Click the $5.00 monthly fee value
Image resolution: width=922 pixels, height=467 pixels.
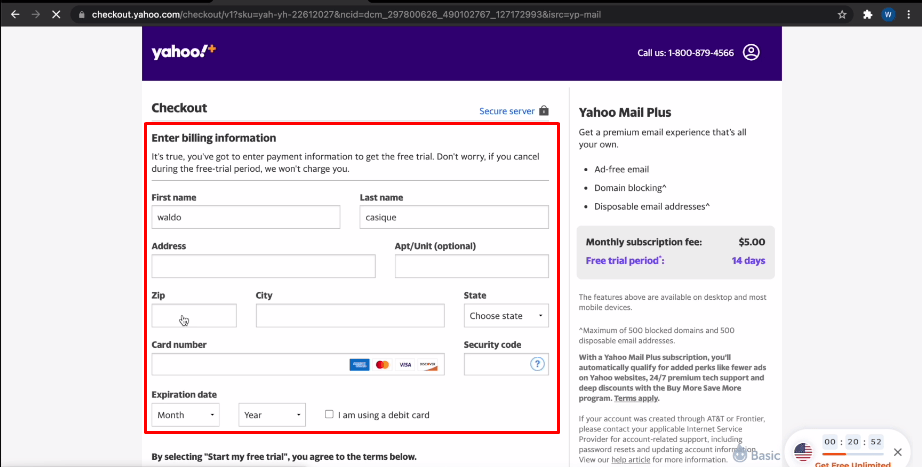coord(752,242)
